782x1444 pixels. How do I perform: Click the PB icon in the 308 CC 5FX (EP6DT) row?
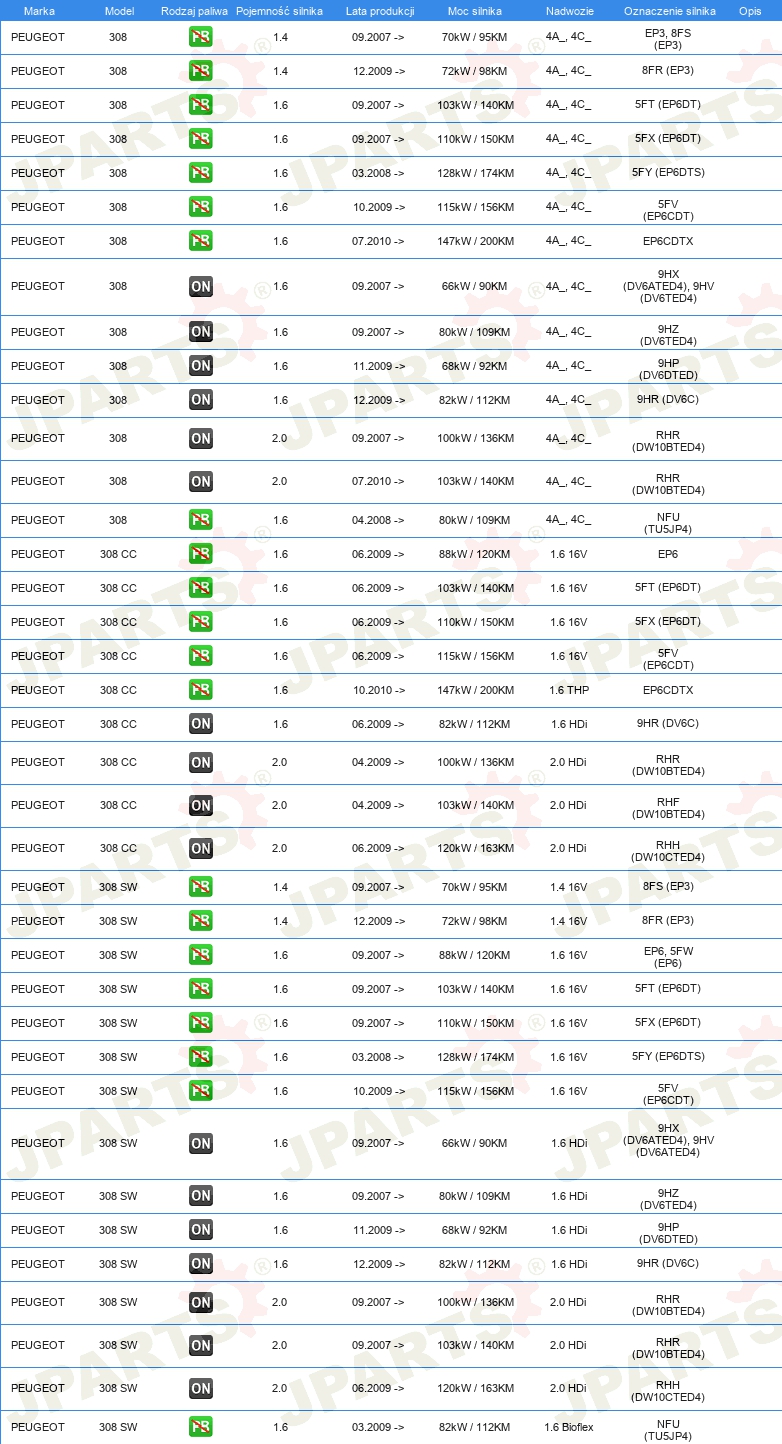tap(201, 622)
